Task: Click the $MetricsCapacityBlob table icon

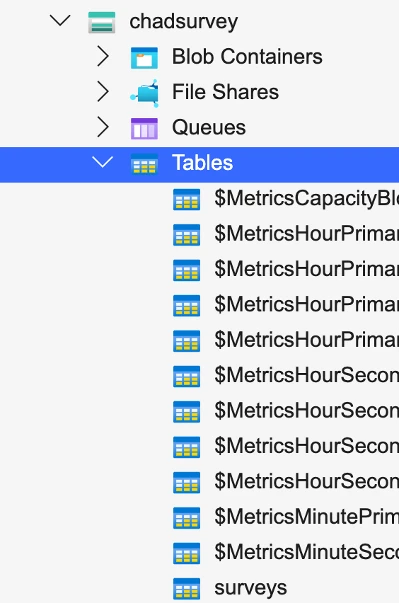Action: (x=187, y=200)
